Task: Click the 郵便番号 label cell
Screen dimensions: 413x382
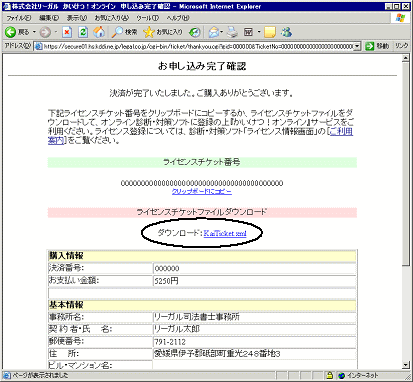Action: pos(100,341)
